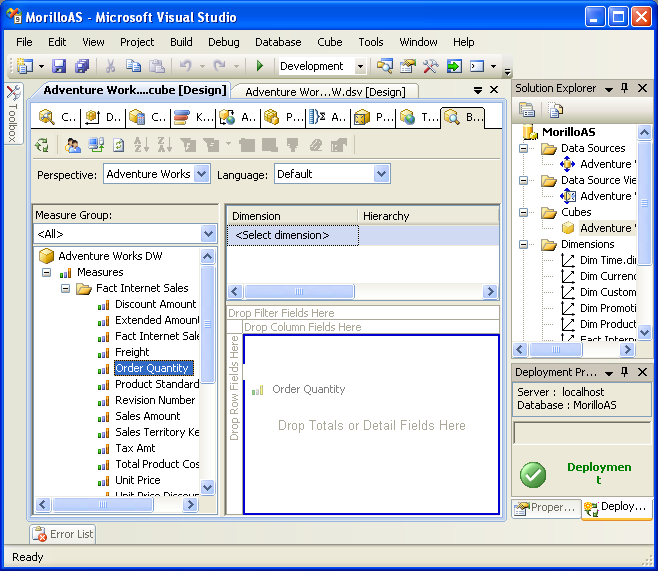
Task: Click the Save All toolbar icon
Action: [82, 66]
